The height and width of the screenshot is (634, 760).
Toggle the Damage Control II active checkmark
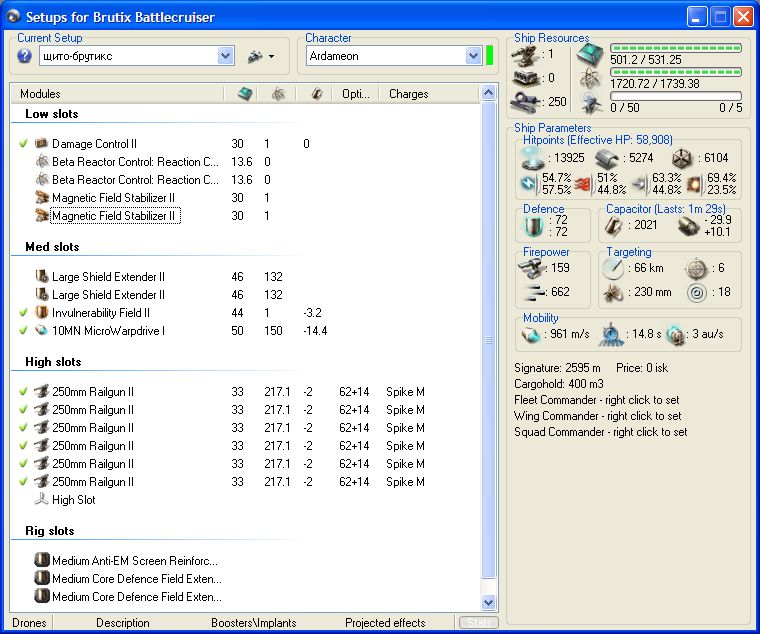[23, 144]
